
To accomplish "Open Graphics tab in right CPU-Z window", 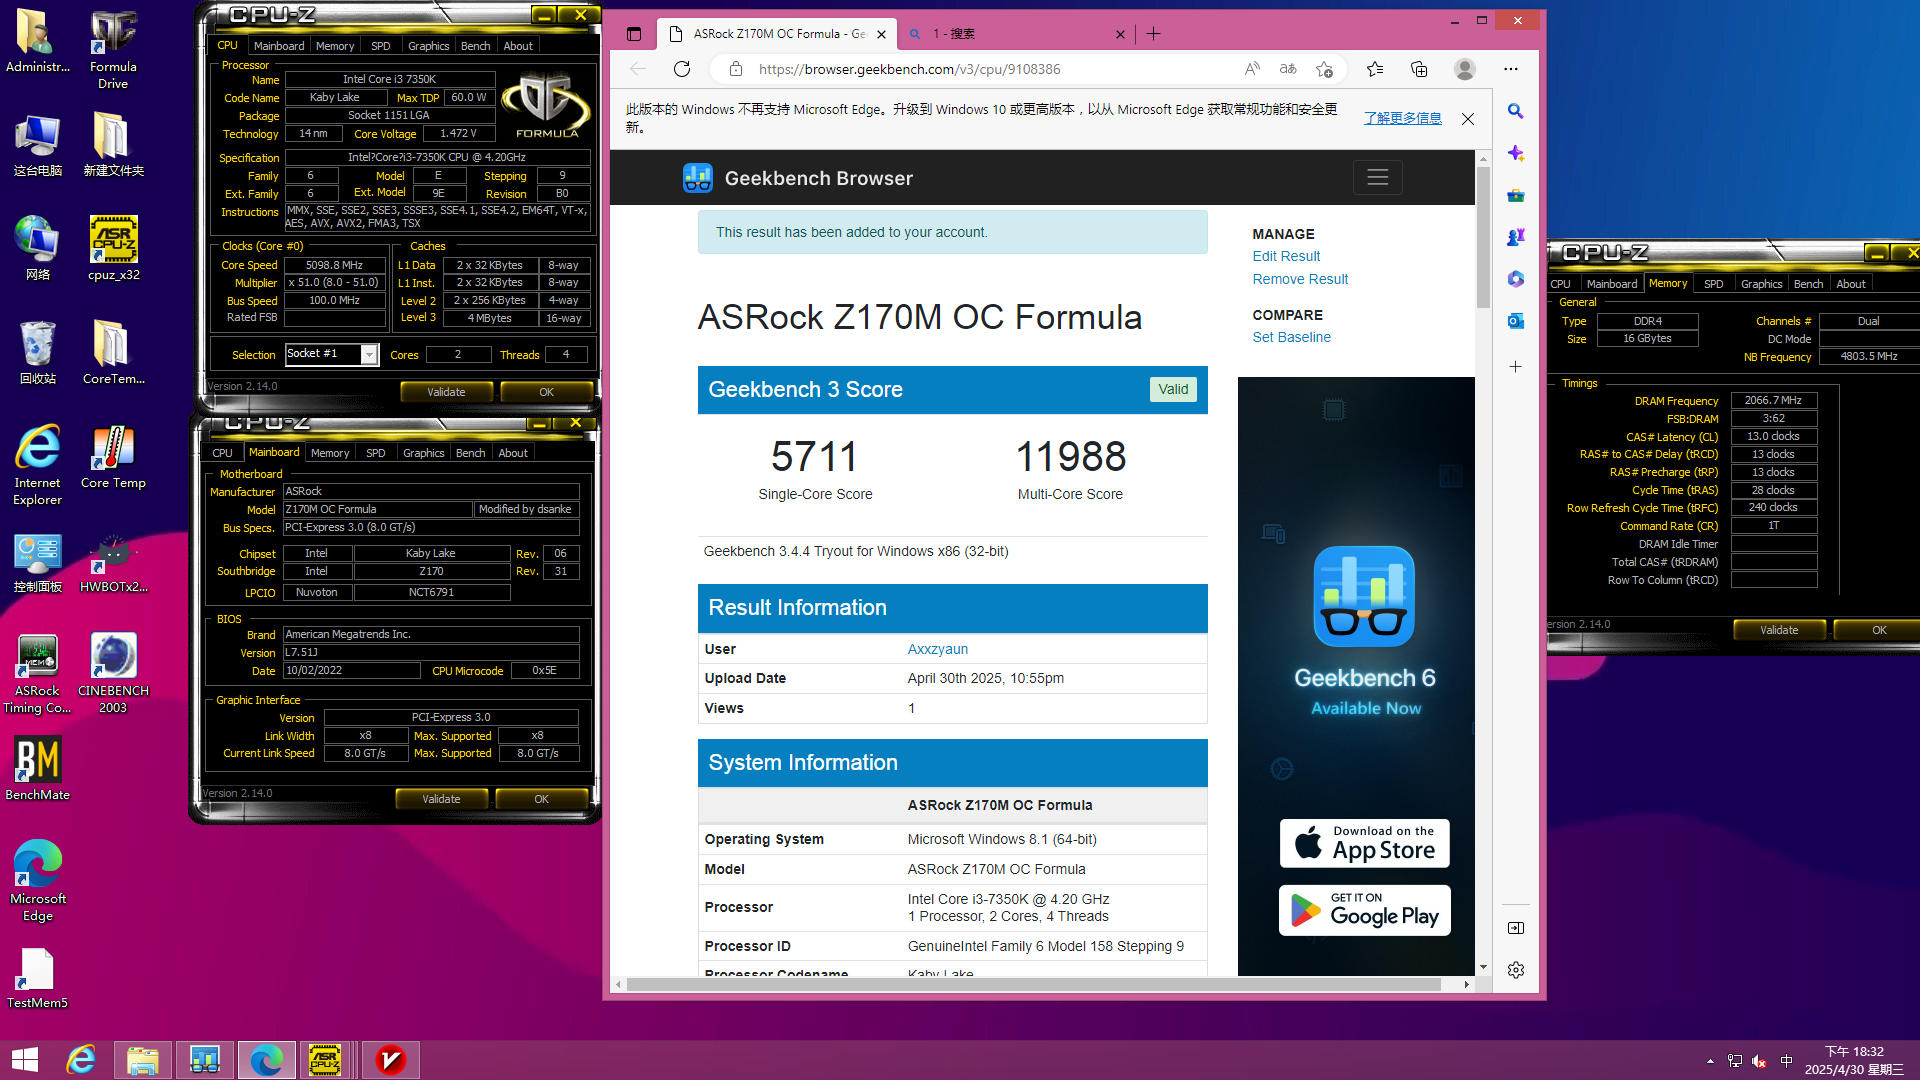I will coord(1762,284).
